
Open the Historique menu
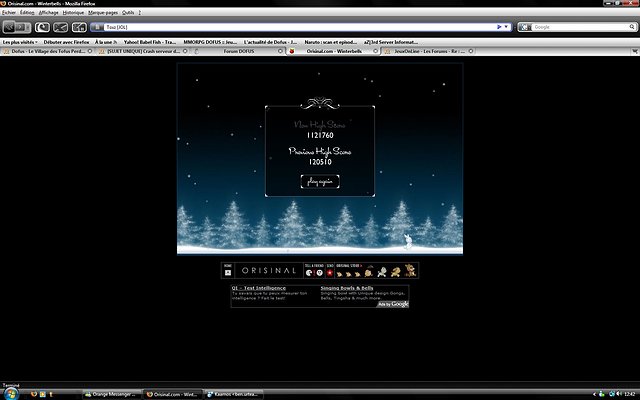73,12
